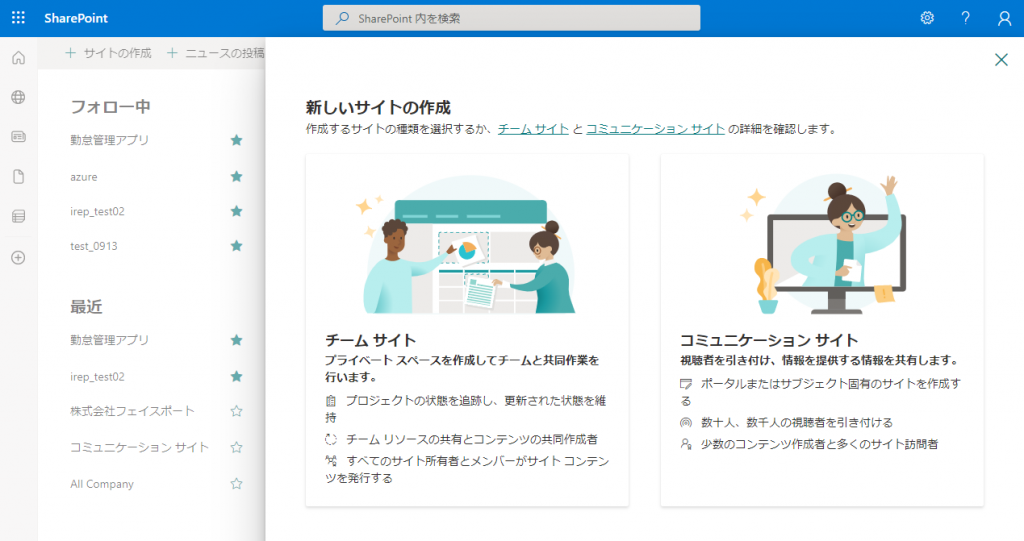Image resolution: width=1024 pixels, height=541 pixels.
Task: Click ニュースの投稿 button
Action: 216,53
